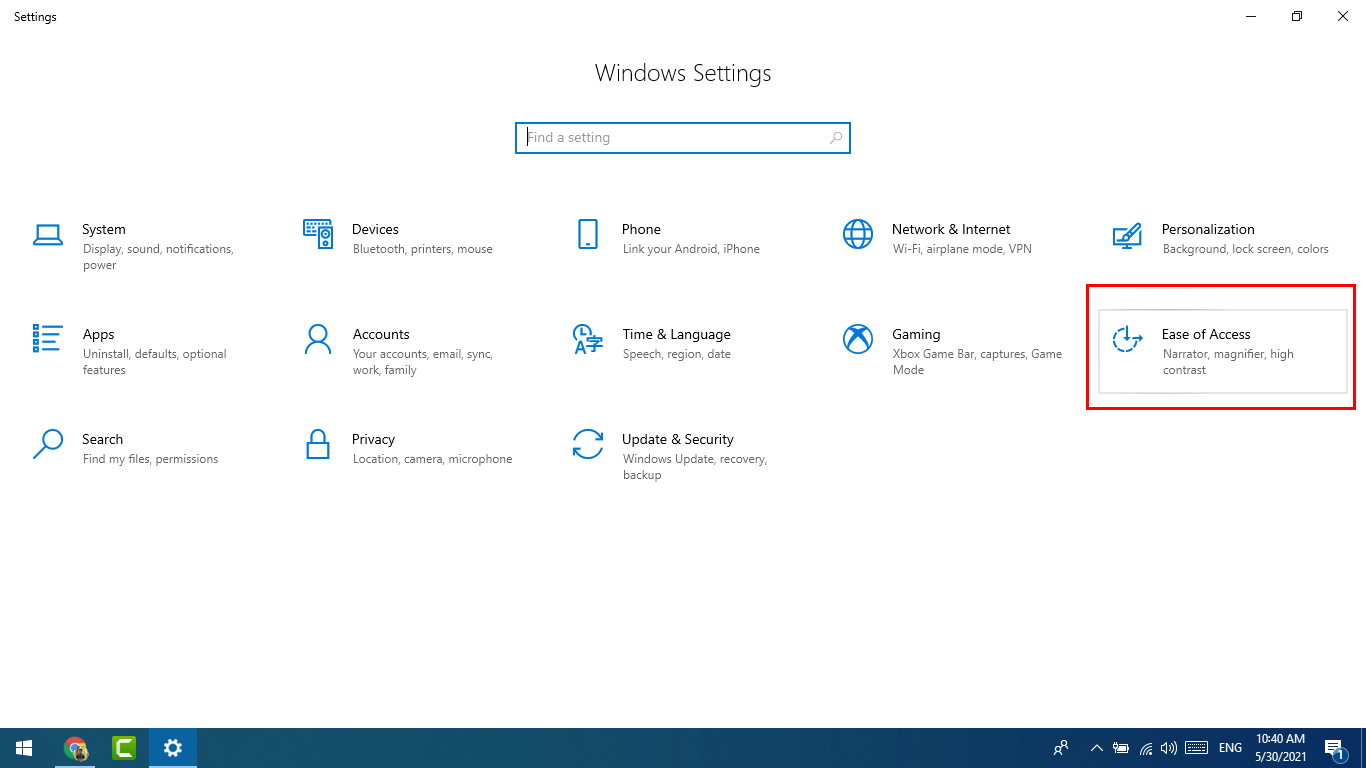Launch Camtasia from the taskbar
The image size is (1366, 768).
pyautogui.click(x=124, y=748)
